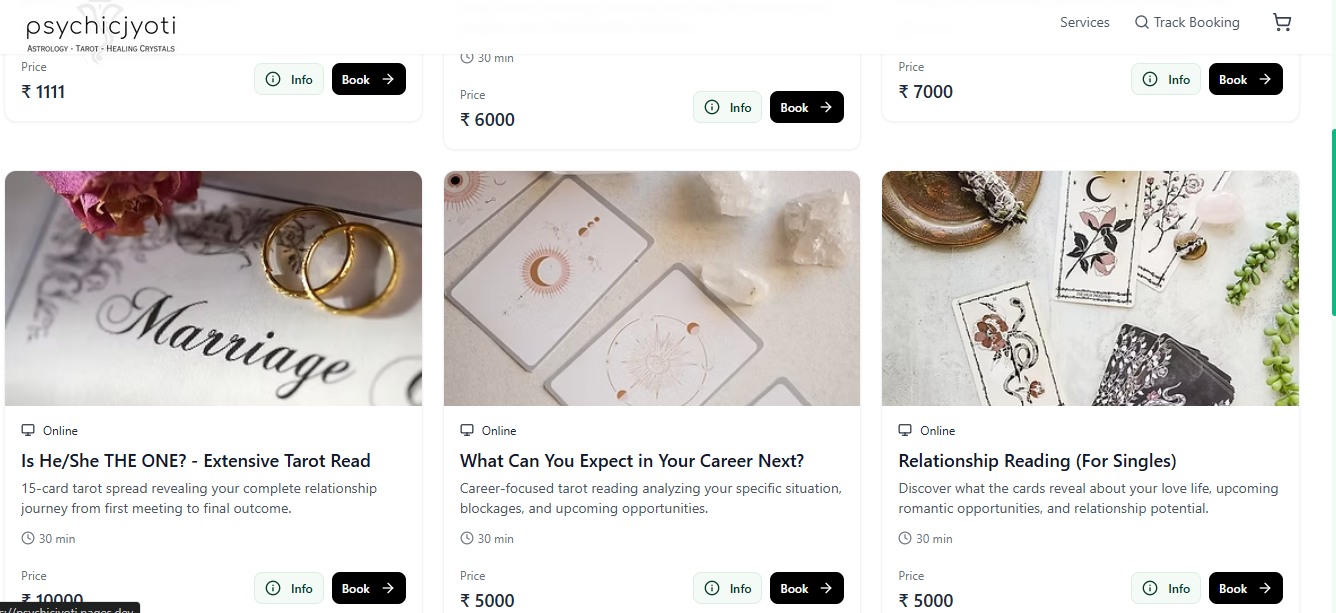The image size is (1336, 613).
Task: Book the ₹ 1111 service
Action: point(368,80)
